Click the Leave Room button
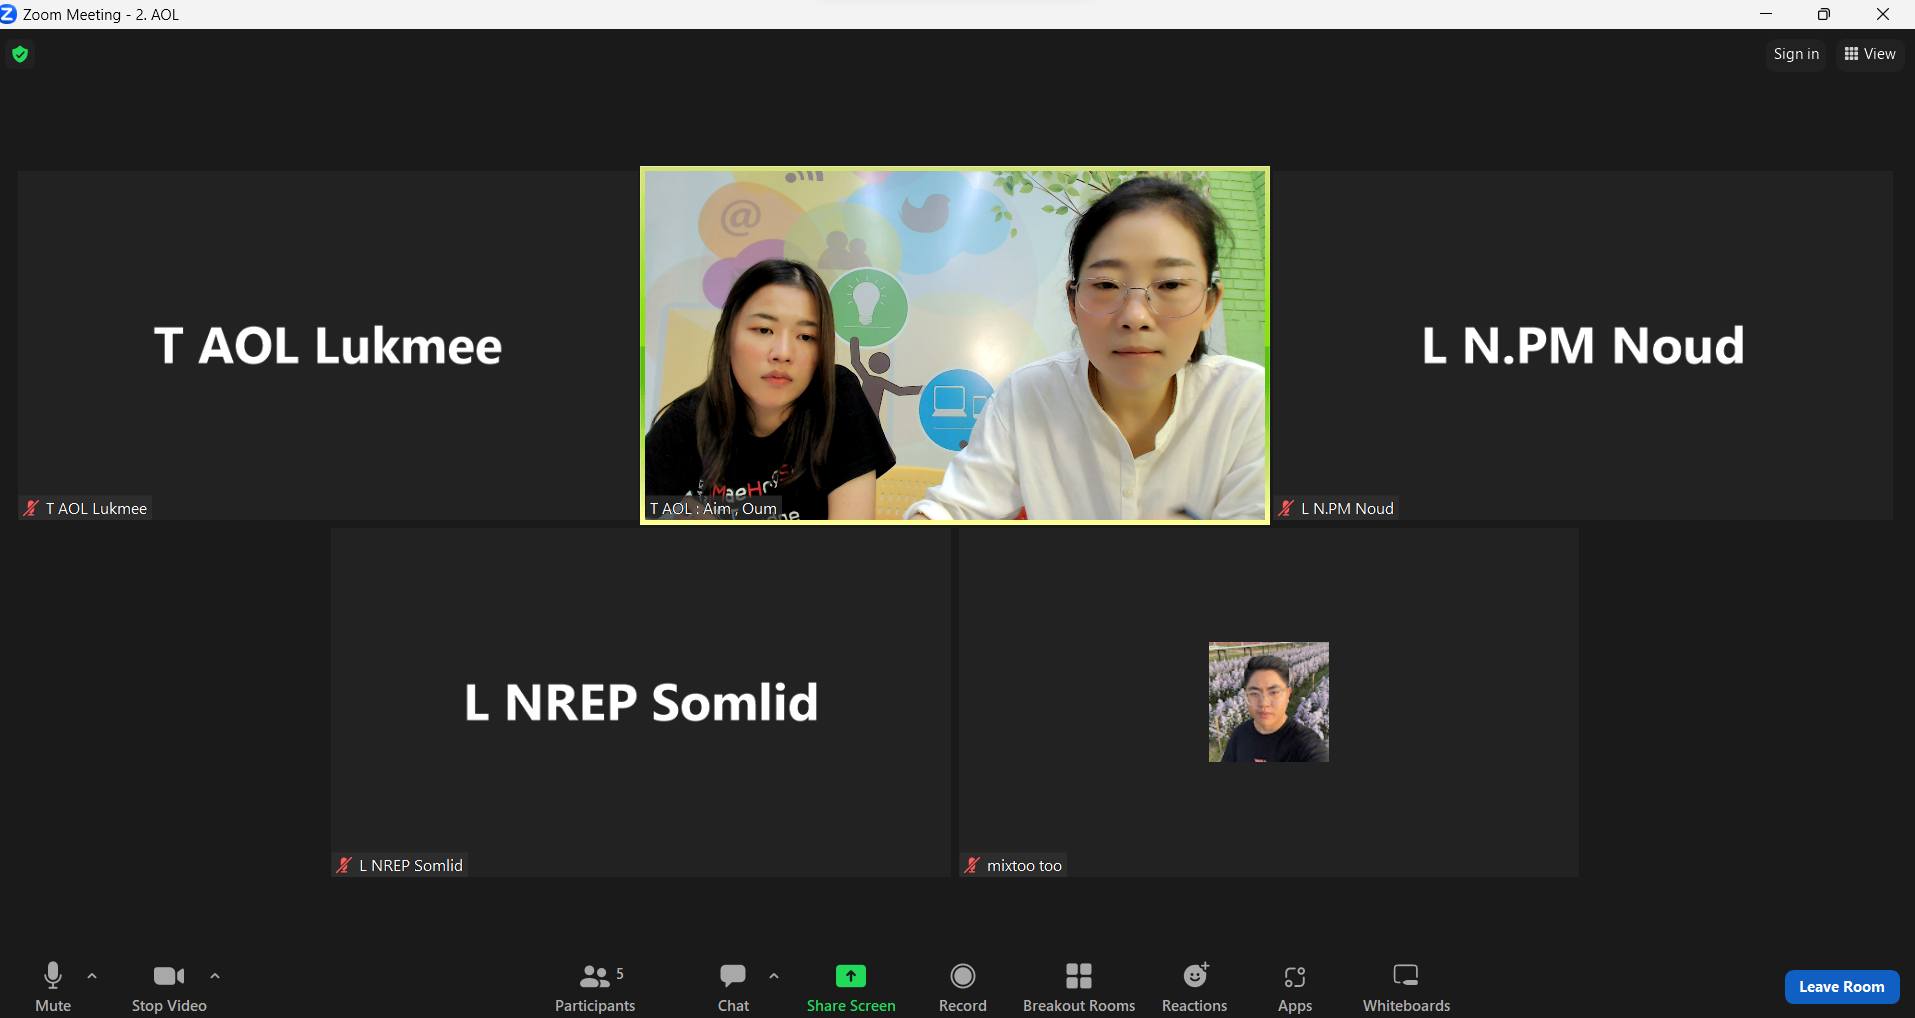This screenshot has width=1915, height=1018. 1841,986
